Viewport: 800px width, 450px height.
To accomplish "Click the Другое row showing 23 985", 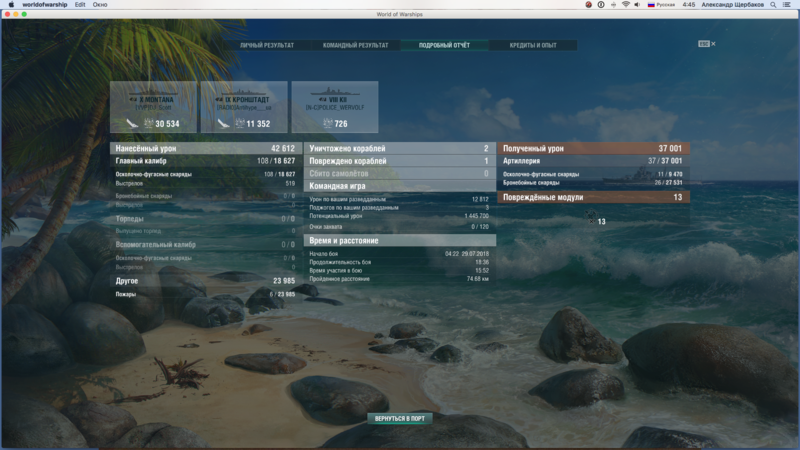I will click(206, 281).
